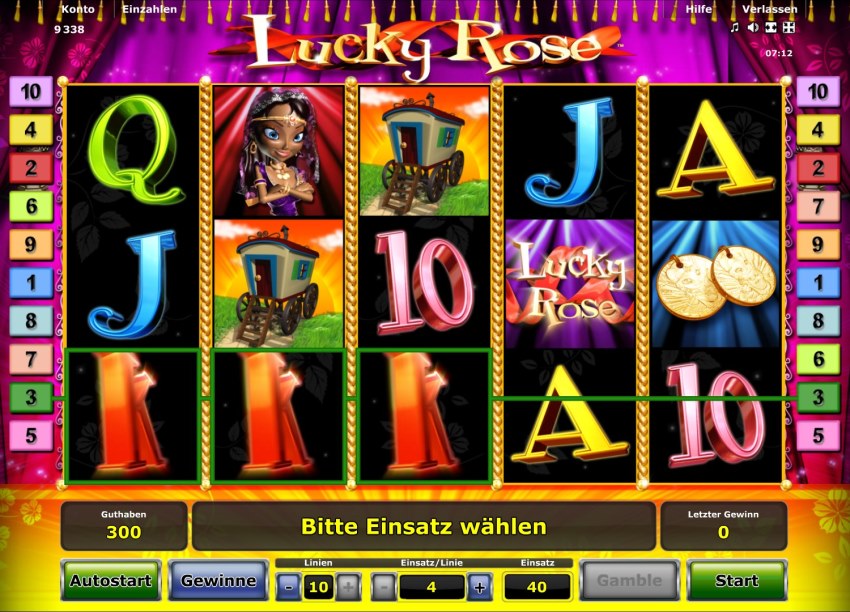The image size is (850, 612).
Task: Select green payline 3 marker on the left
Action: pyautogui.click(x=31, y=397)
